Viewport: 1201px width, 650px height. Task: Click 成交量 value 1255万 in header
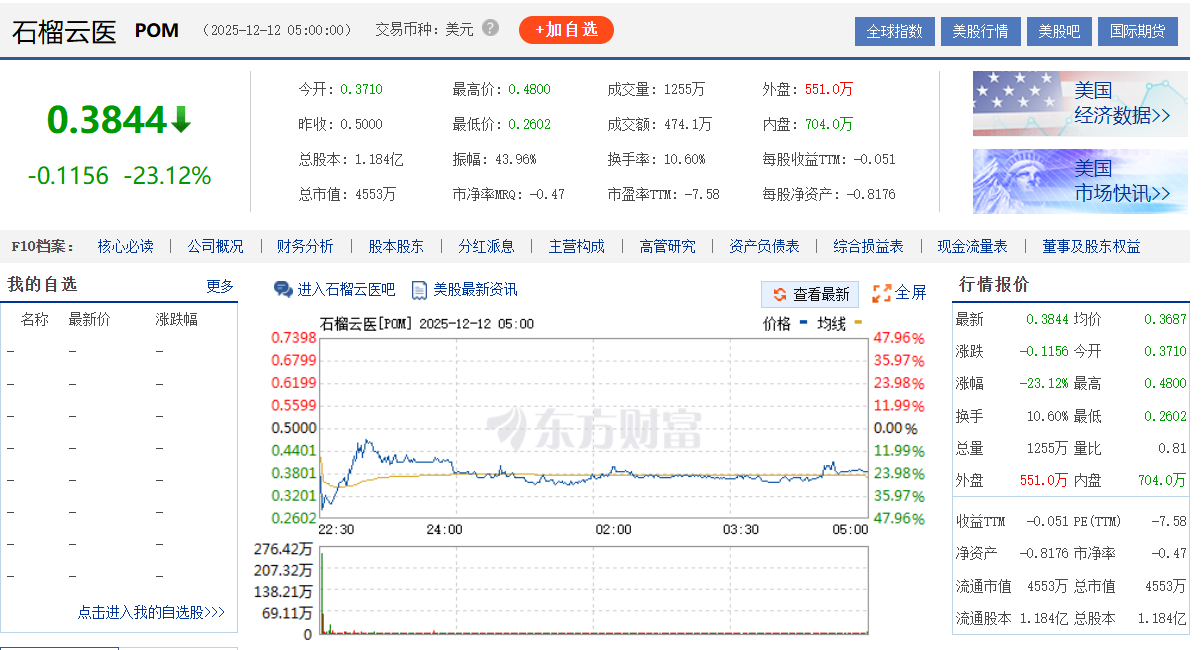pos(684,89)
